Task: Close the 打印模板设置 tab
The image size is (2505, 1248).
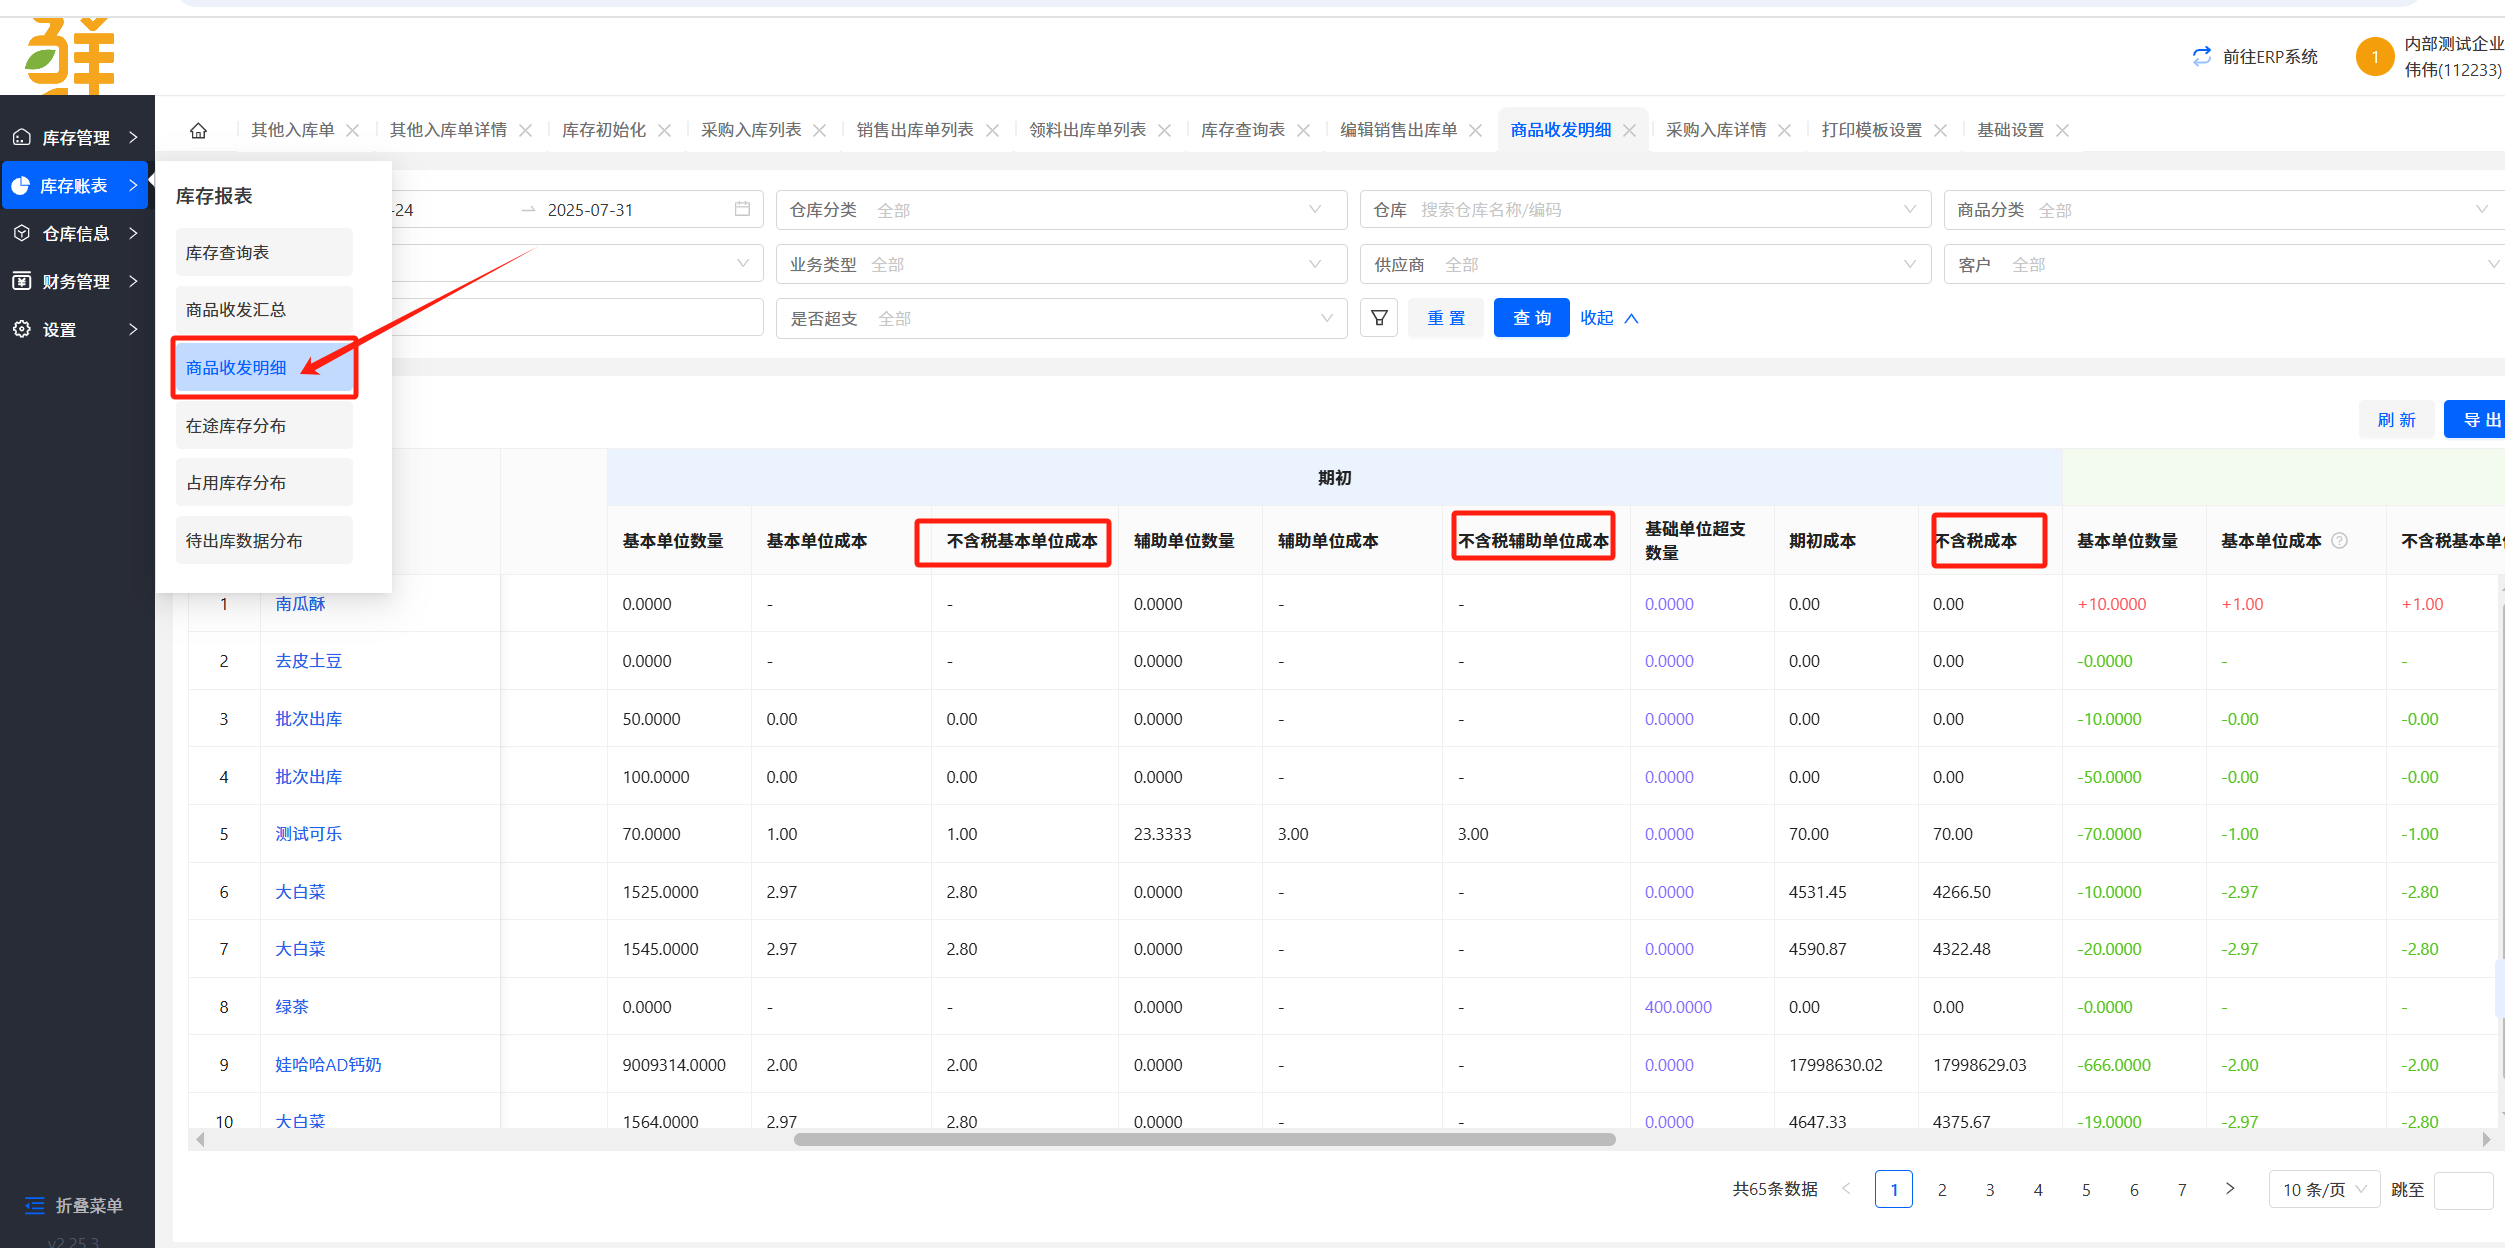Action: [x=1940, y=130]
